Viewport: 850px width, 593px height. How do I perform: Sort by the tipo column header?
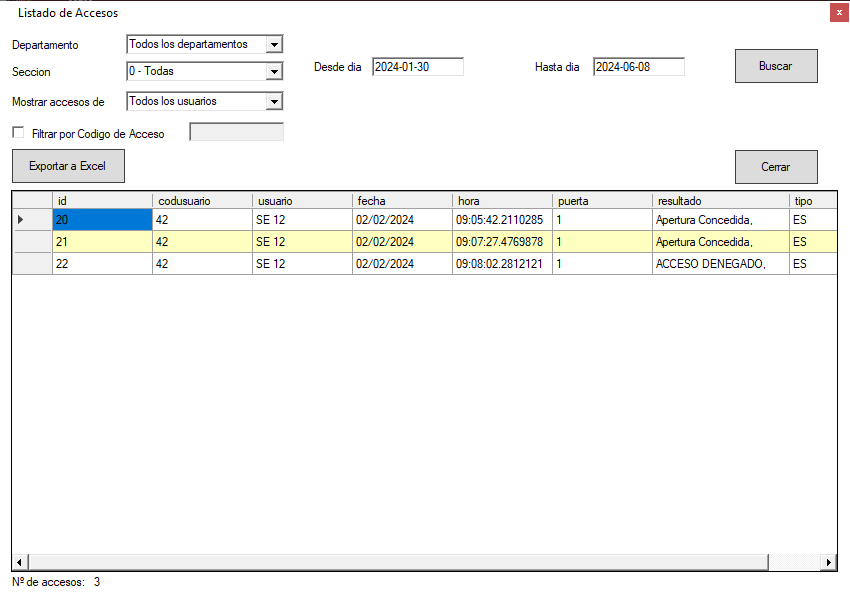pos(813,201)
